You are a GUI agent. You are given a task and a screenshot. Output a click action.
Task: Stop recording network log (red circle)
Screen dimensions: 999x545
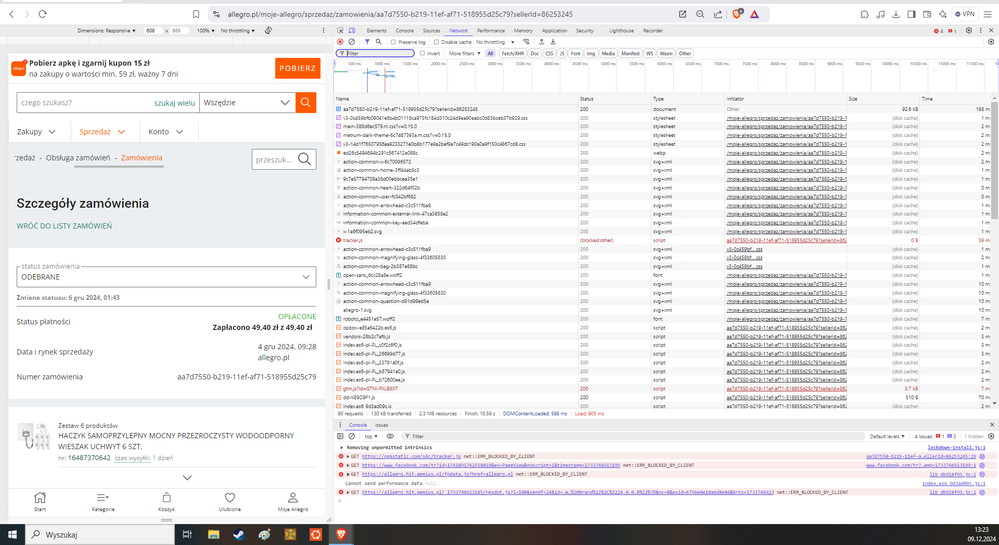(x=340, y=42)
